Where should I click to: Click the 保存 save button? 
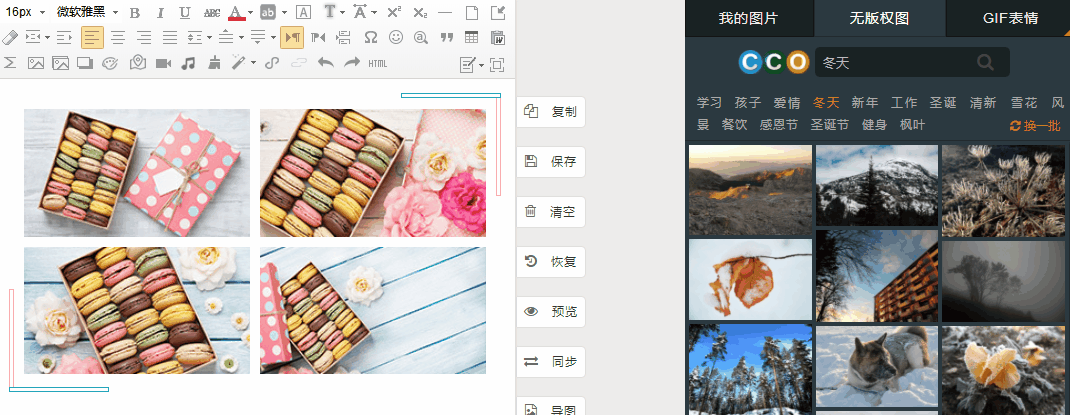(551, 162)
